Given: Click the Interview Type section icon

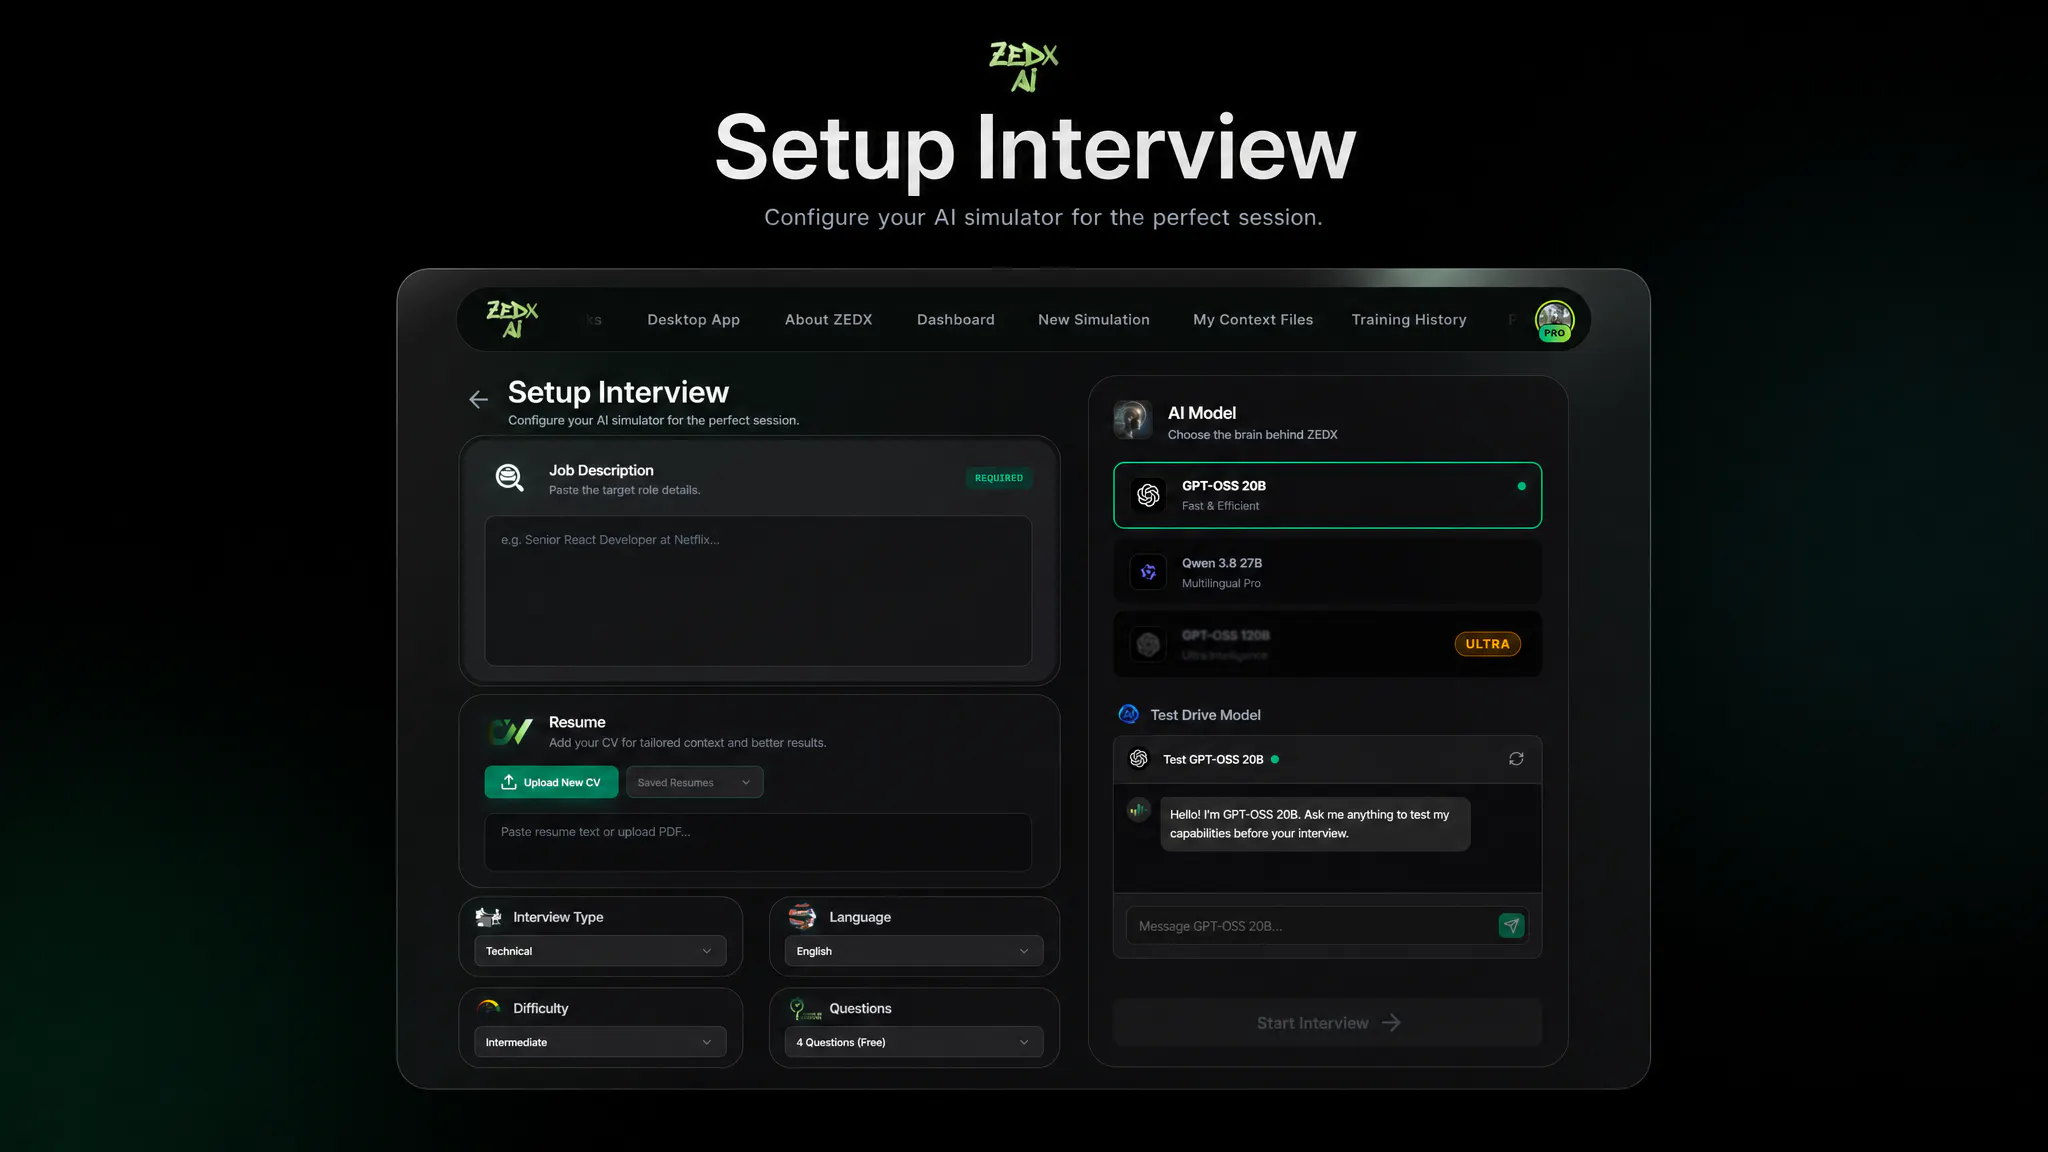Looking at the screenshot, I should coord(489,917).
